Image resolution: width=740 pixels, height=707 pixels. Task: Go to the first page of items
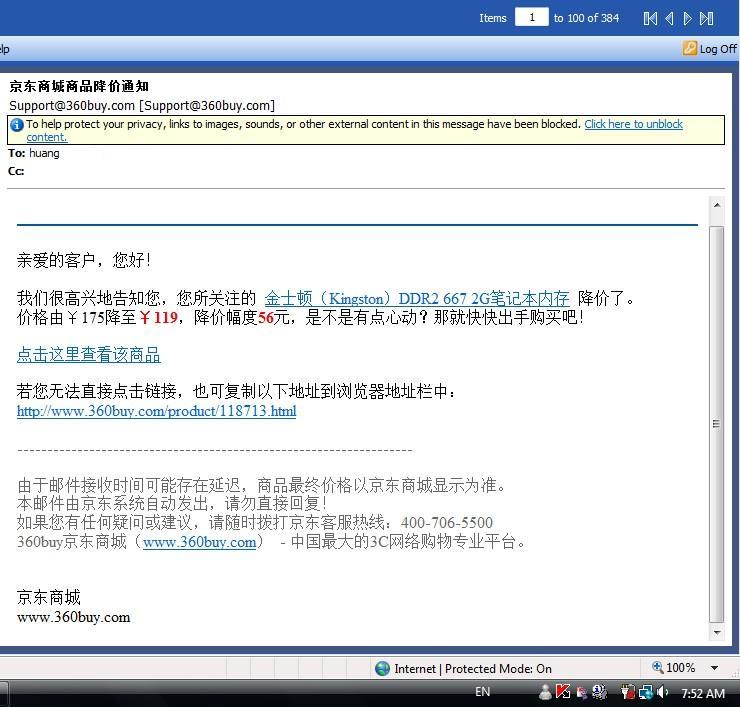pyautogui.click(x=650, y=18)
